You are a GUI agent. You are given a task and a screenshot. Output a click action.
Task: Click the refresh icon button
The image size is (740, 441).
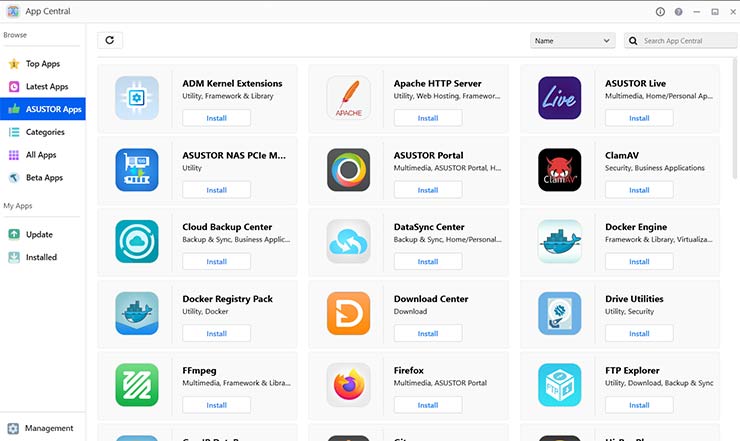[x=110, y=41]
